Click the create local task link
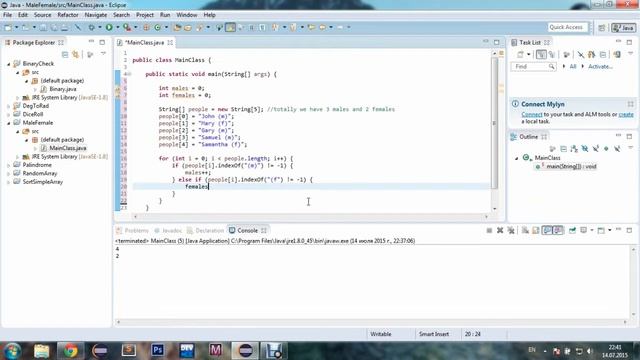Screen dimensions: 640x360 tap(626, 115)
